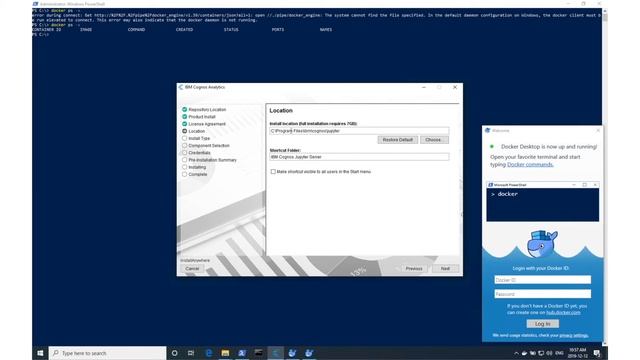
Task: Click the Restore Default button
Action: click(398, 140)
